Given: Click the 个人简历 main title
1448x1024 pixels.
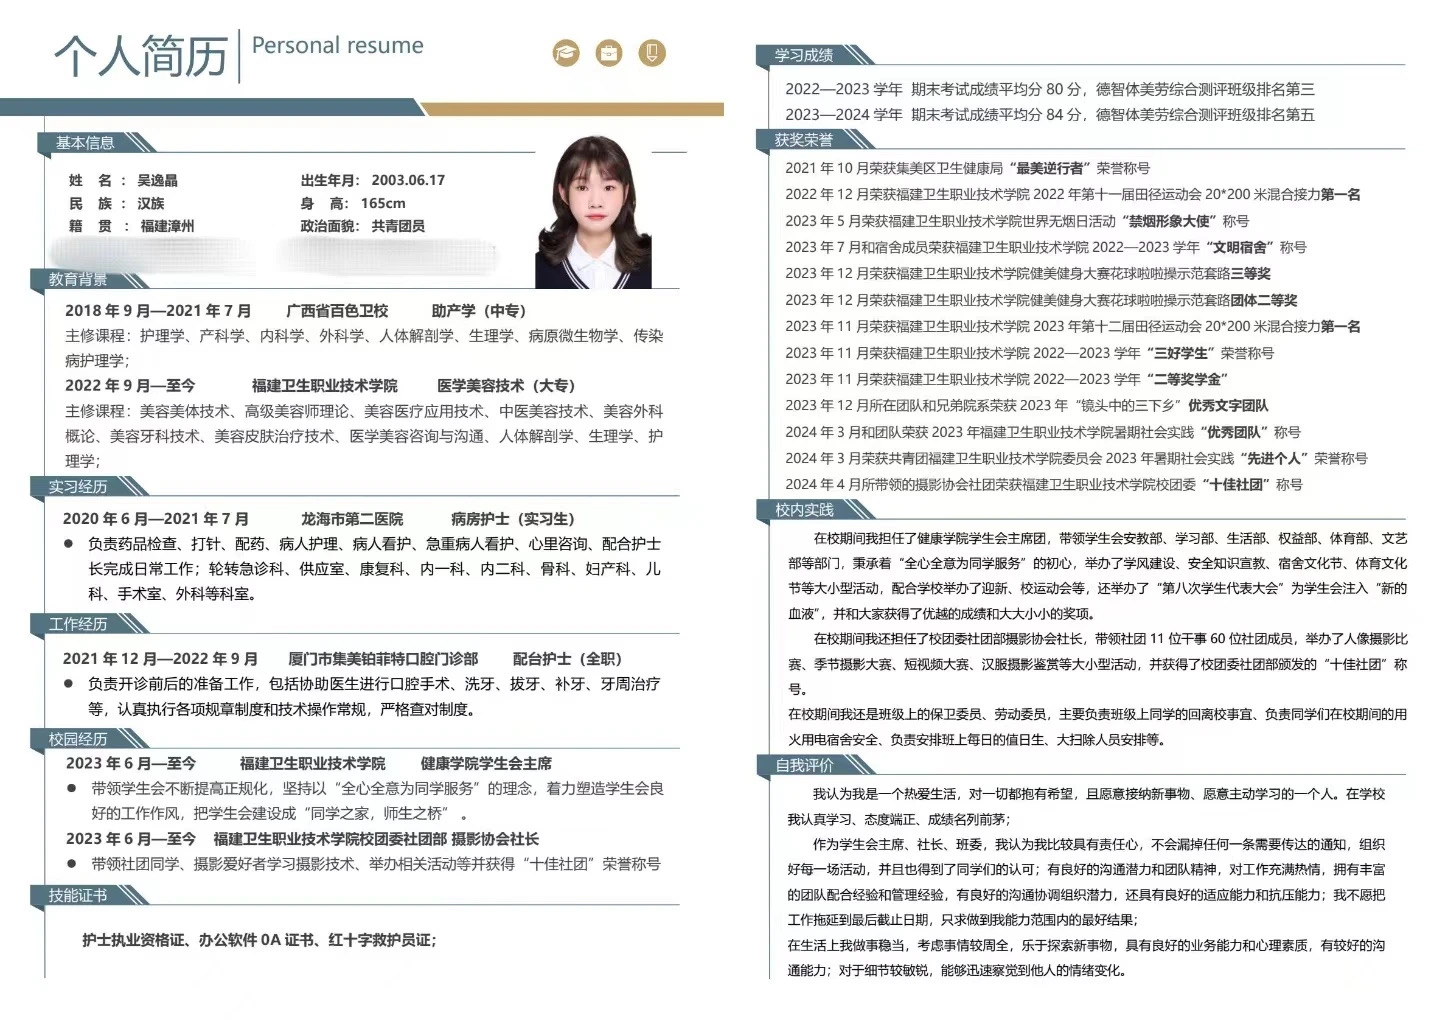Looking at the screenshot, I should [x=141, y=55].
